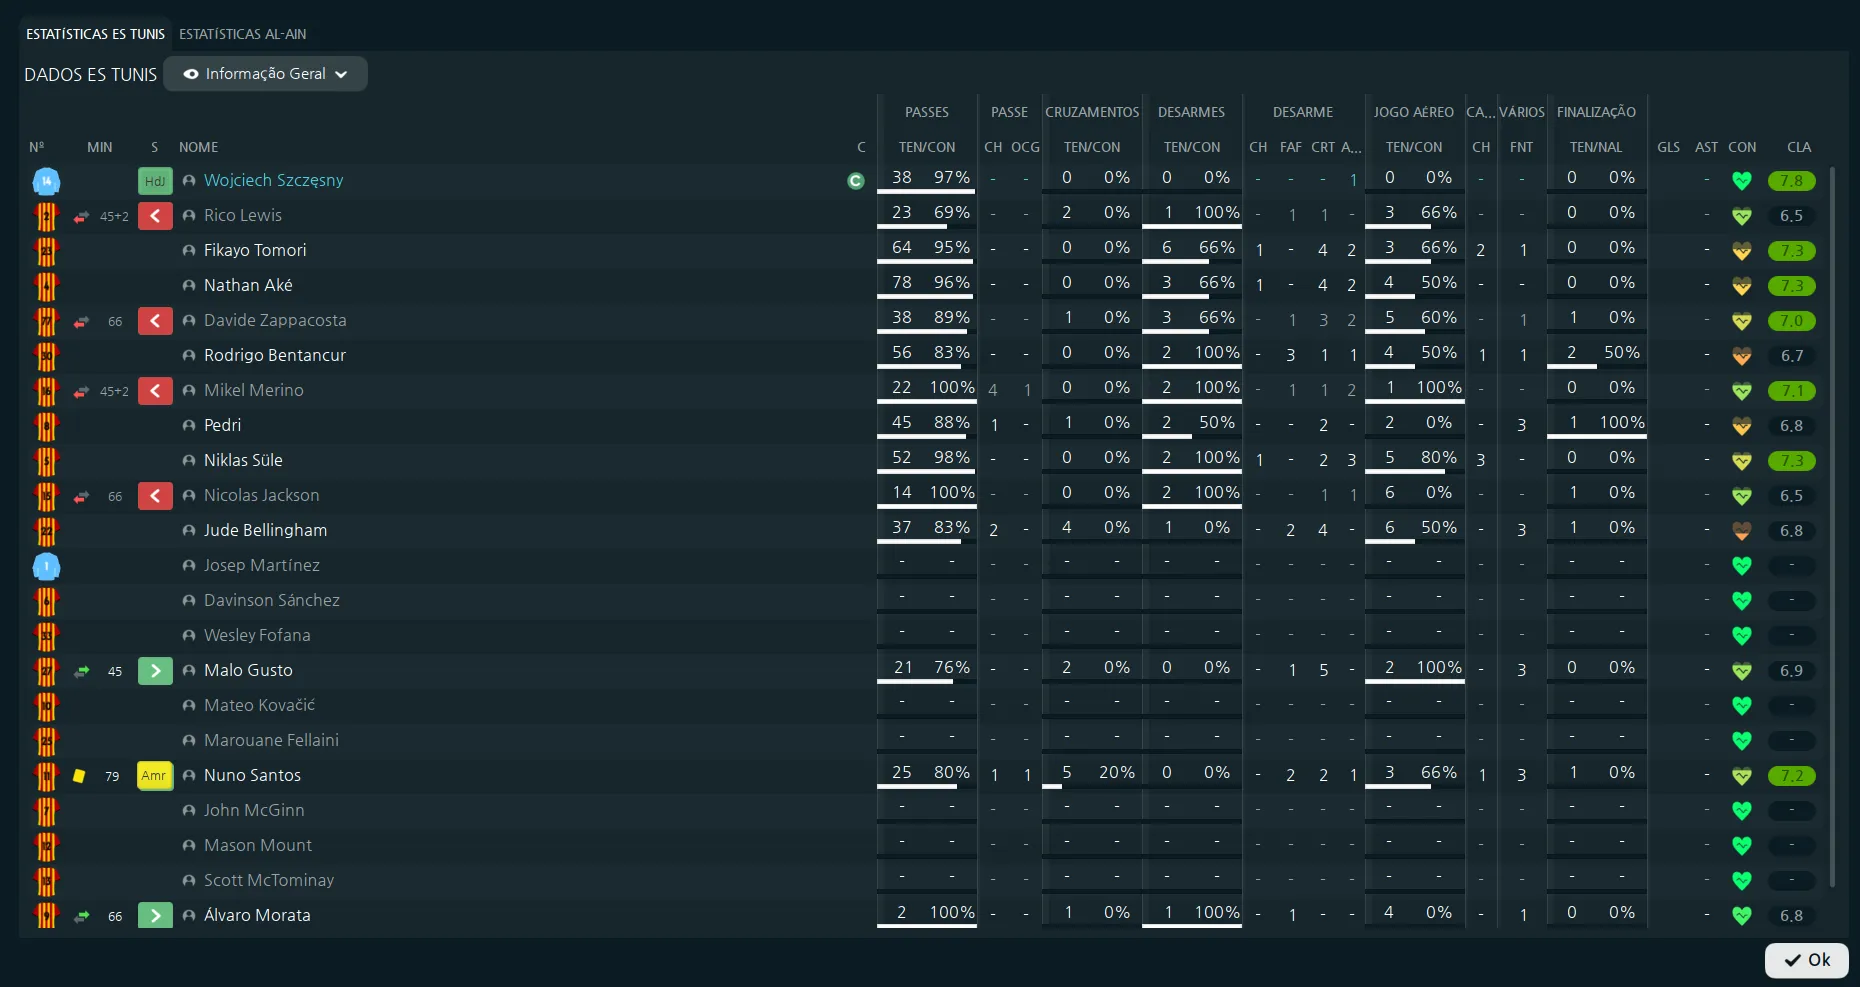Screen dimensions: 1860x987
Task: Click Josep Martínez's goalkeeper shirt icon
Action: [x=46, y=566]
